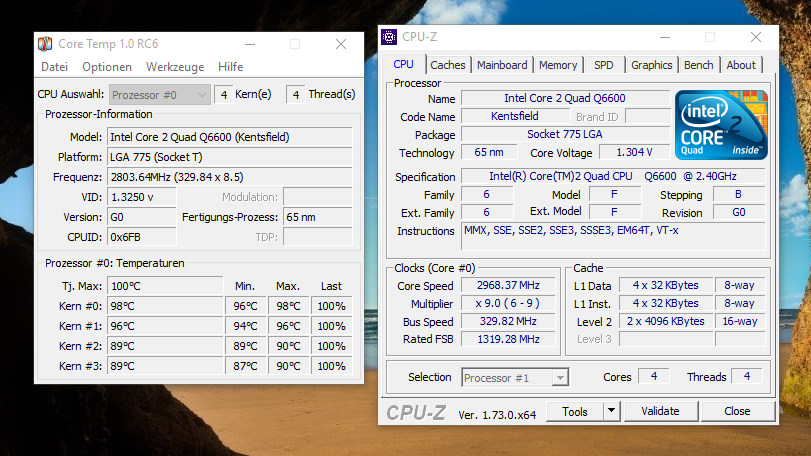811x456 pixels.
Task: Click Kern #2 load value 100%
Action: [332, 346]
